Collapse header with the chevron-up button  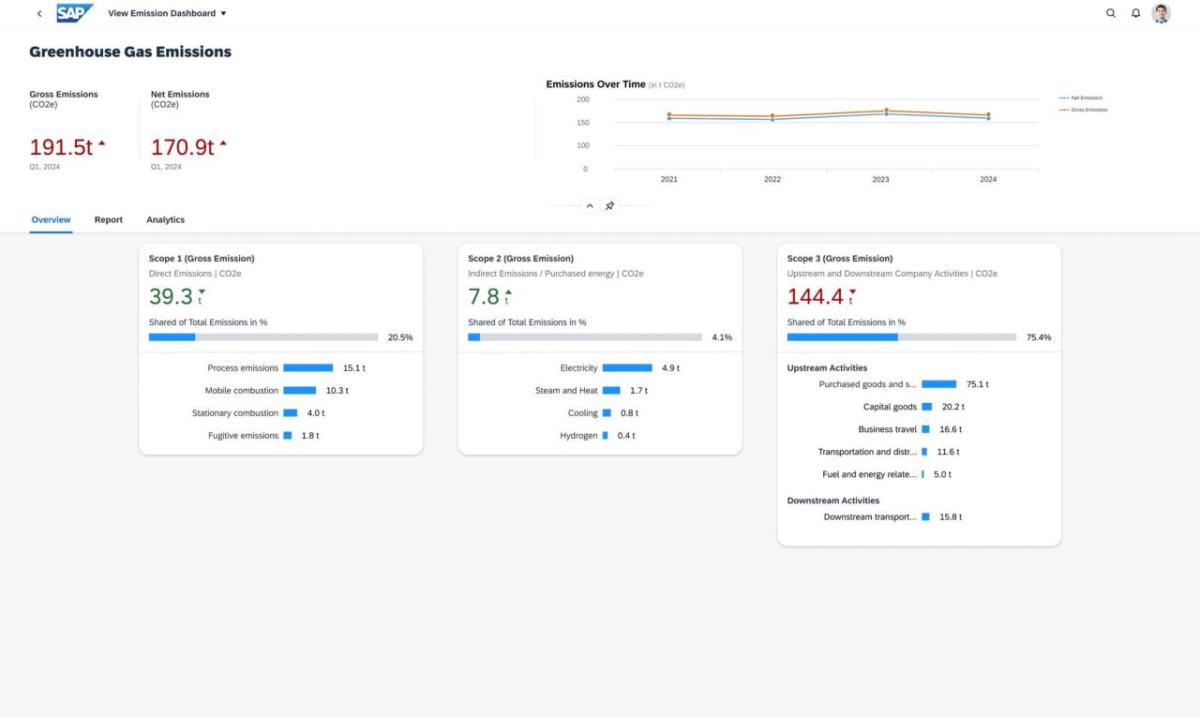pos(589,206)
